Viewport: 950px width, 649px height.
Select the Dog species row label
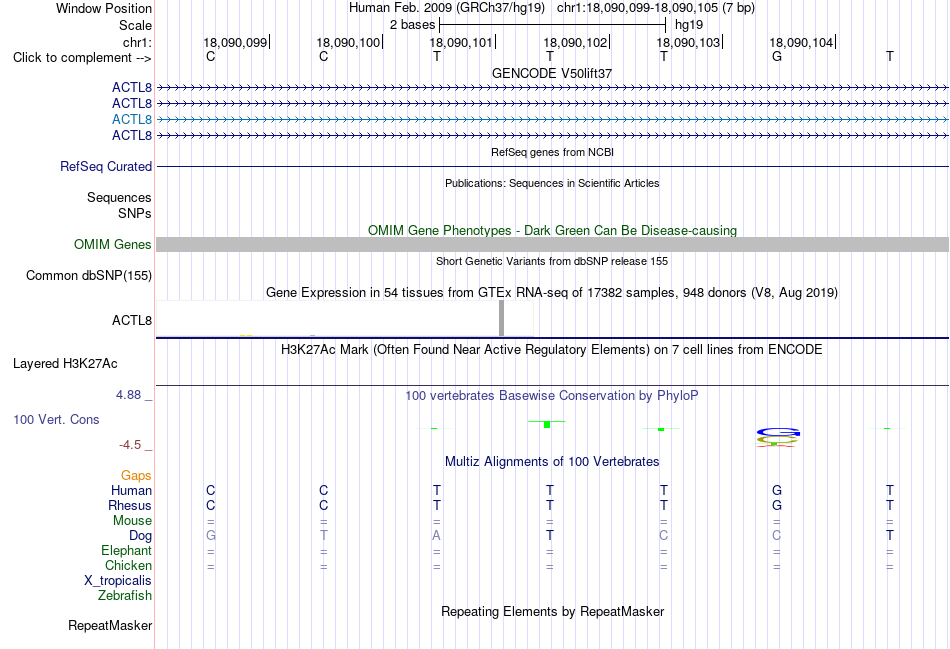[140, 536]
